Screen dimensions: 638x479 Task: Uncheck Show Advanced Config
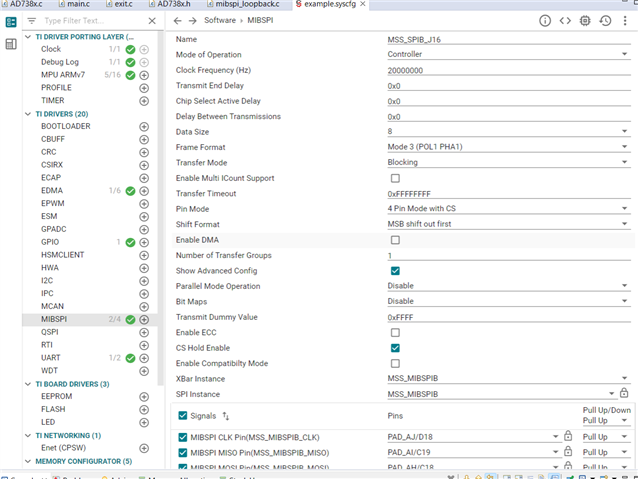[395, 271]
